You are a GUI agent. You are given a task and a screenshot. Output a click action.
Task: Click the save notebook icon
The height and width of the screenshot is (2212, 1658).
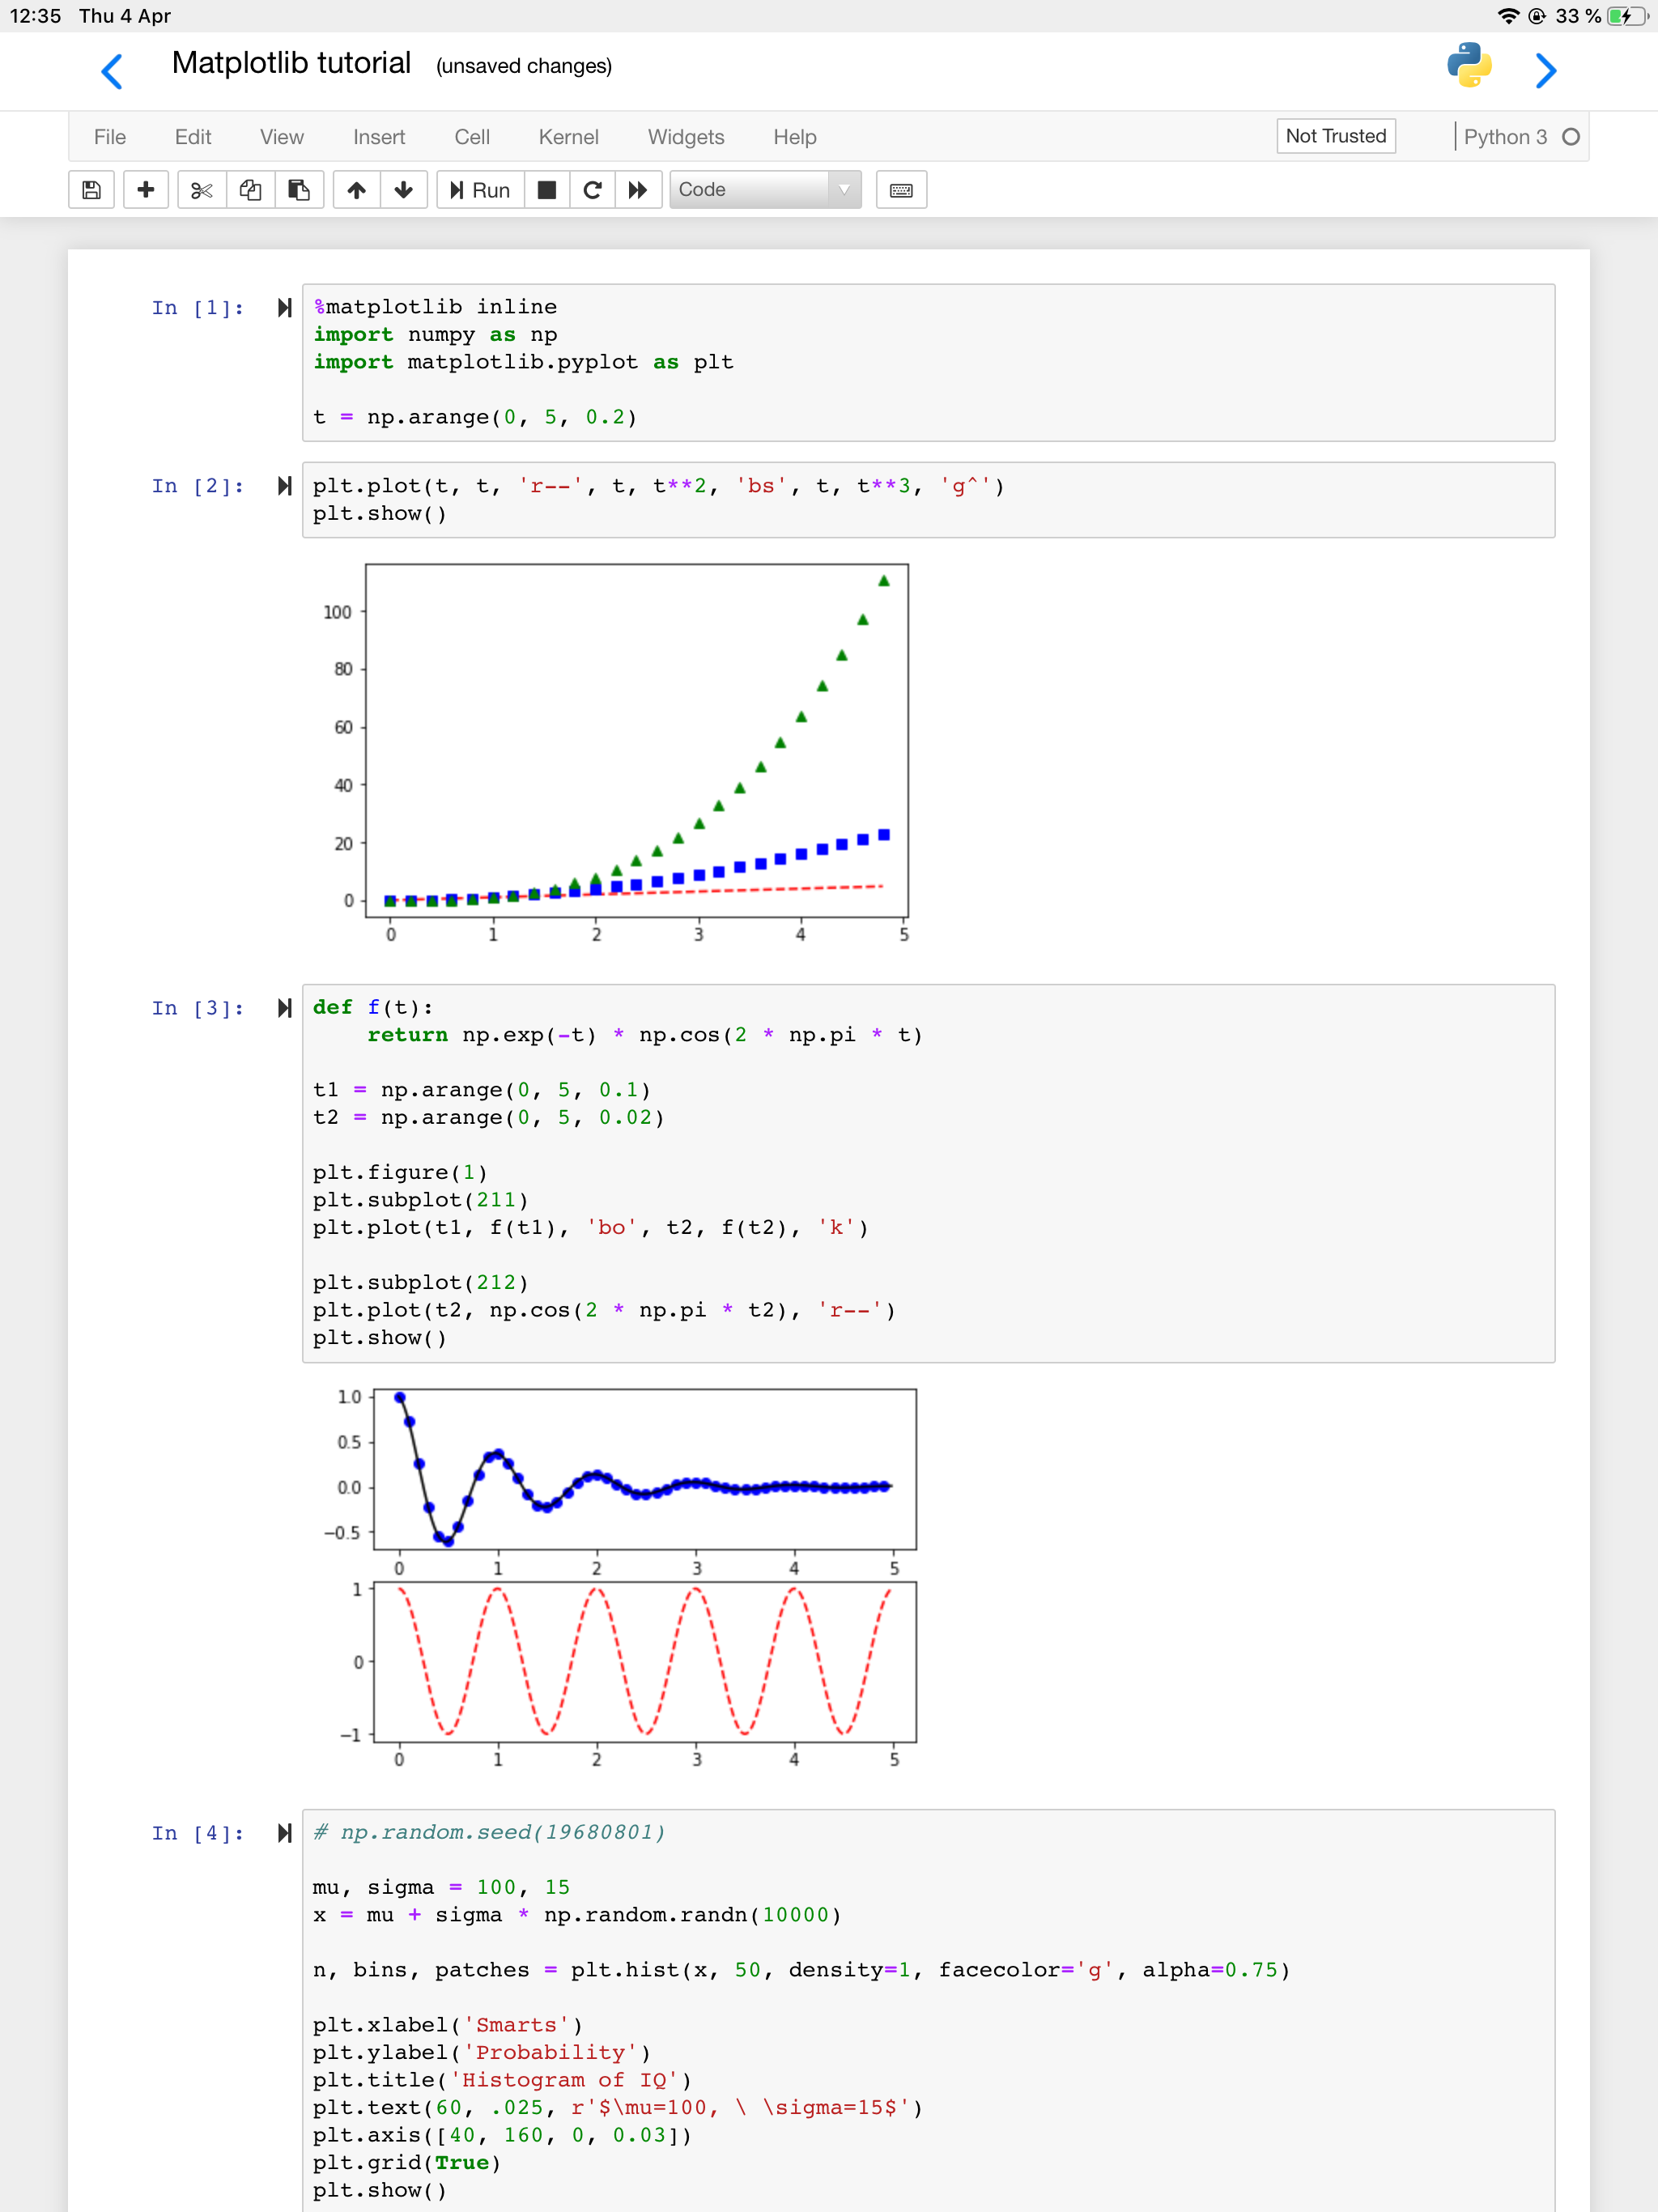91,190
